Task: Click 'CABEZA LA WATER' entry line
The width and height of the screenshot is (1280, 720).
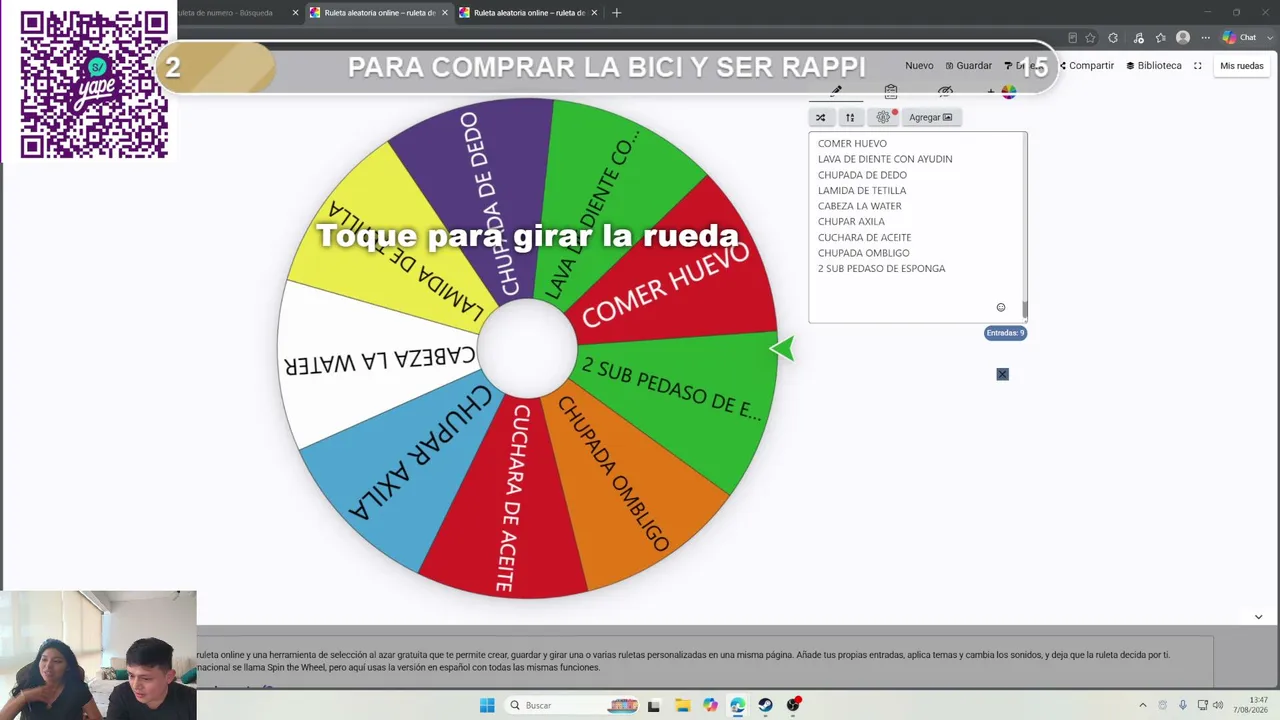Action: coord(860,206)
